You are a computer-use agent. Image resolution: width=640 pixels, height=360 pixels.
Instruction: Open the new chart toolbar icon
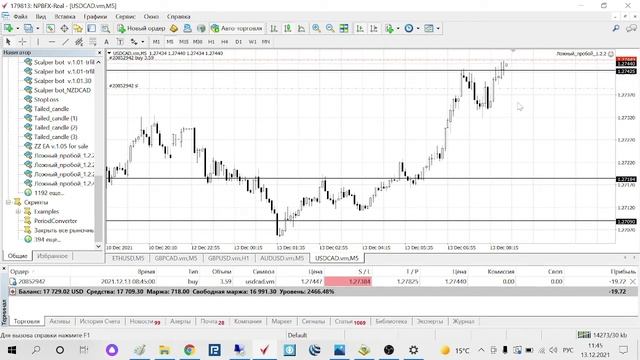pyautogui.click(x=9, y=28)
